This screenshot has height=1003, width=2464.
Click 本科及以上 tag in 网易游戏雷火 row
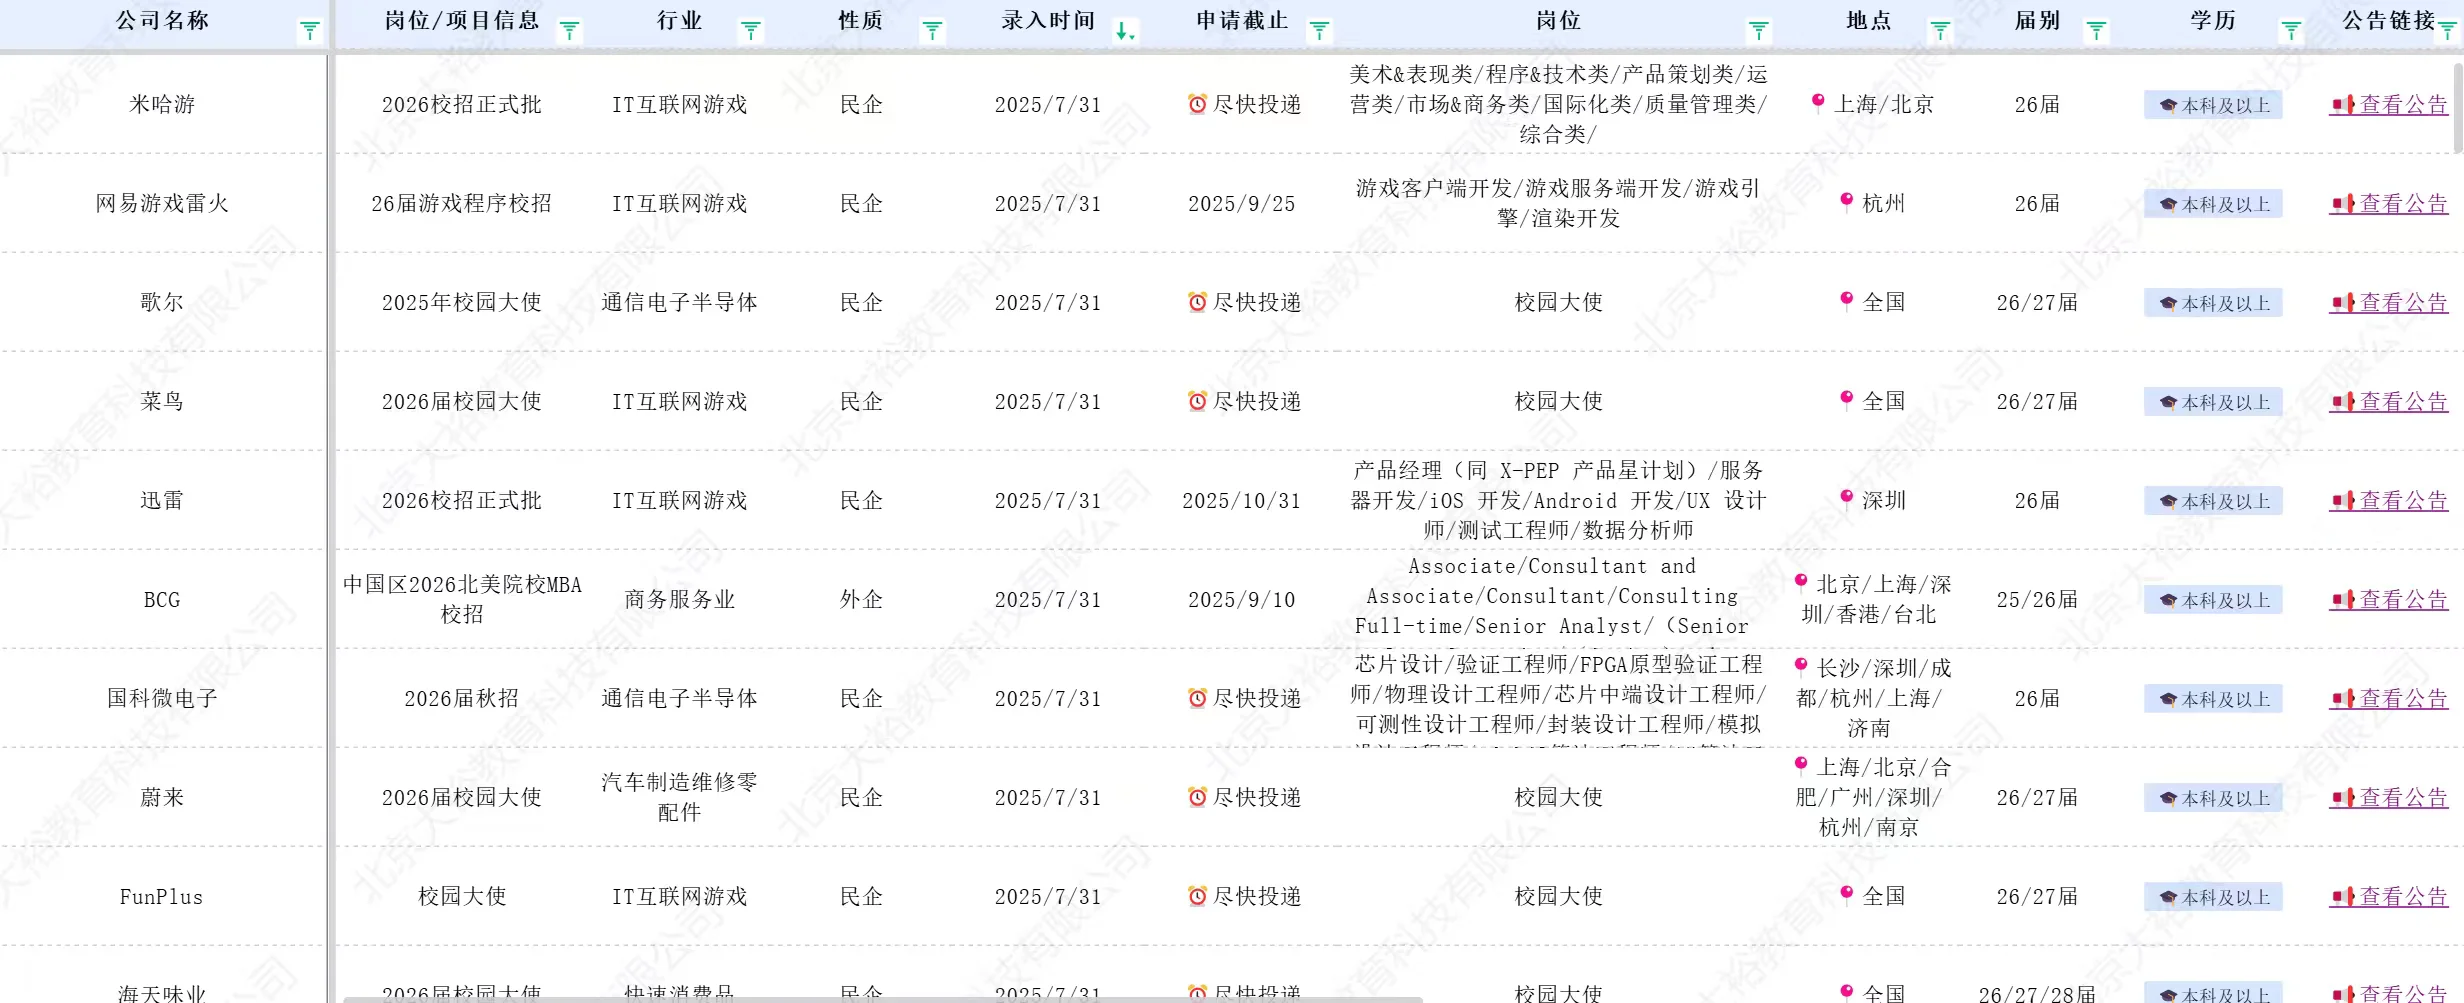[x=2213, y=204]
